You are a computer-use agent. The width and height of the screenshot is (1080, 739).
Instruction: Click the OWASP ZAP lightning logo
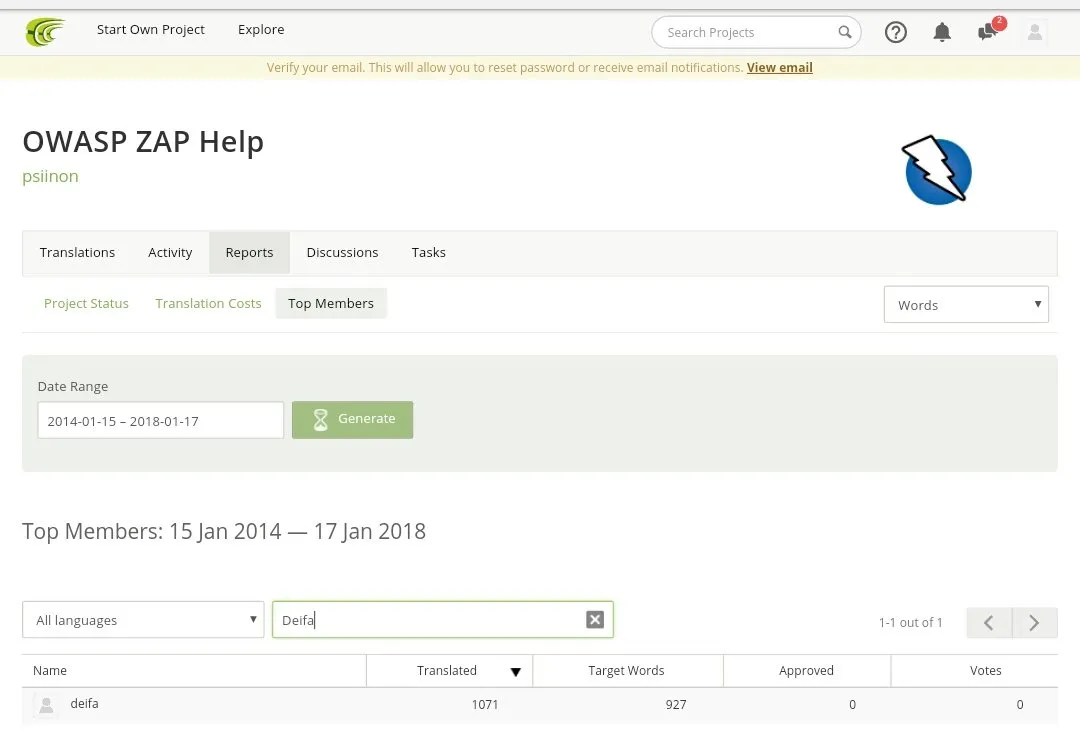pyautogui.click(x=937, y=170)
